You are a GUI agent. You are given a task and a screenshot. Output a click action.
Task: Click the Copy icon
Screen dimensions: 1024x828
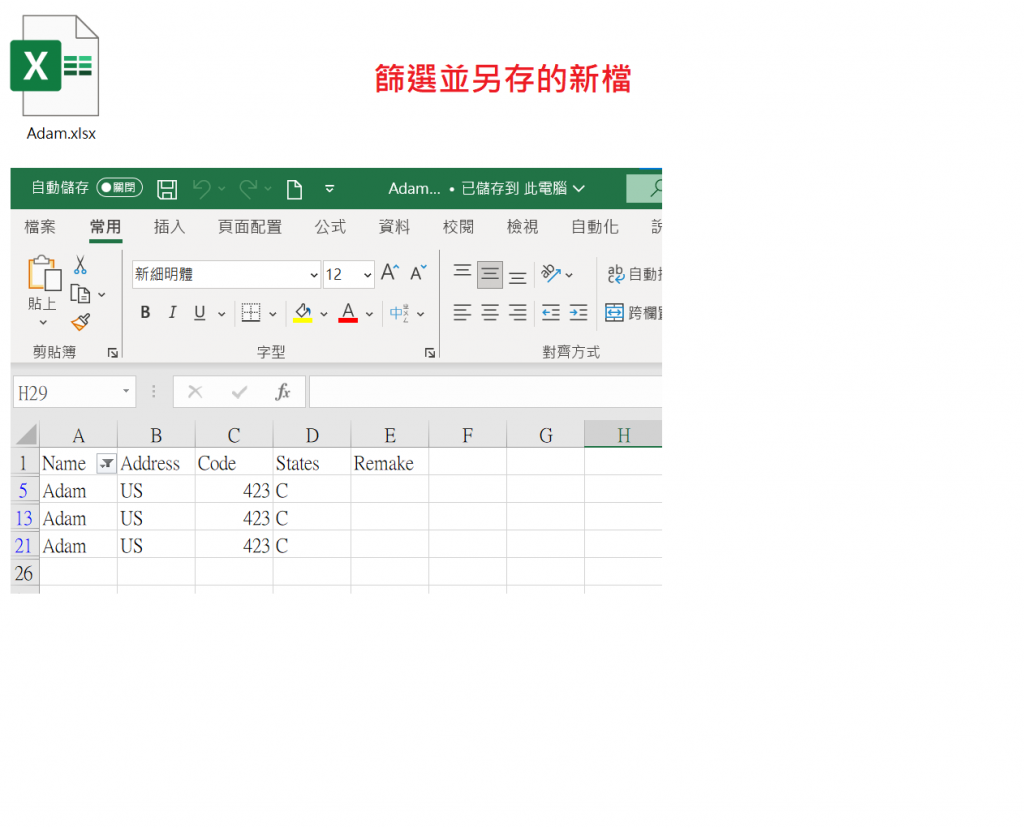[80, 295]
